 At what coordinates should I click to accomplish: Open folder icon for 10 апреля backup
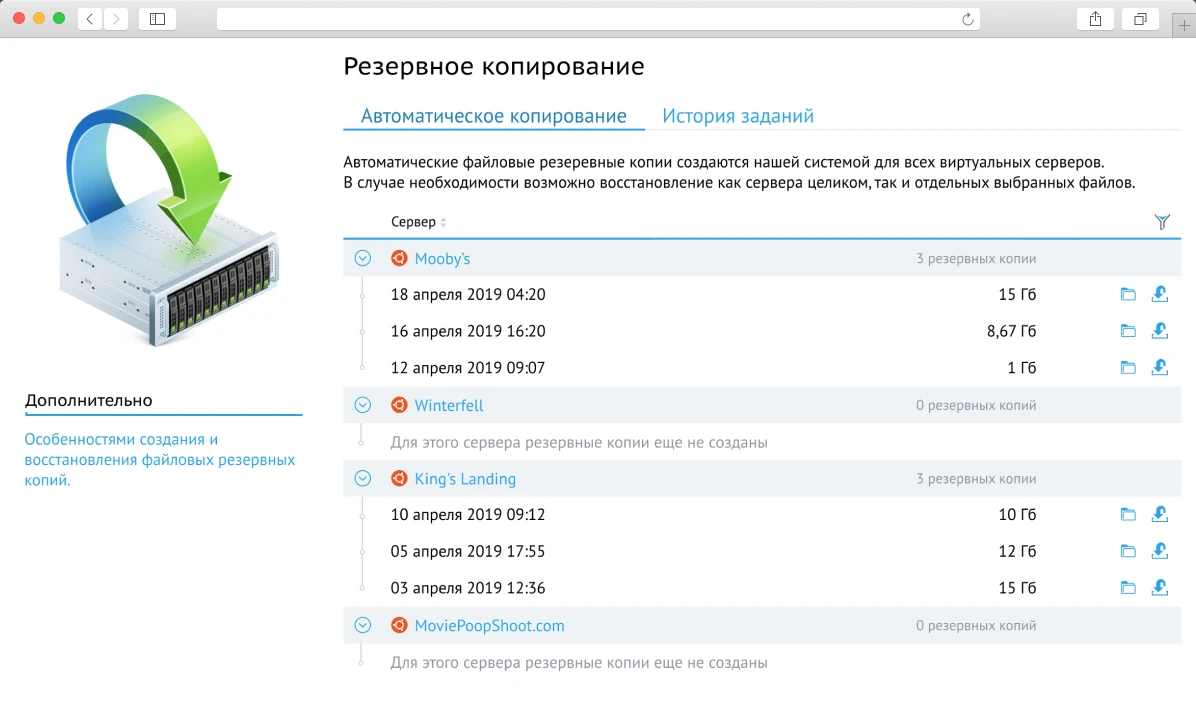(x=1128, y=514)
